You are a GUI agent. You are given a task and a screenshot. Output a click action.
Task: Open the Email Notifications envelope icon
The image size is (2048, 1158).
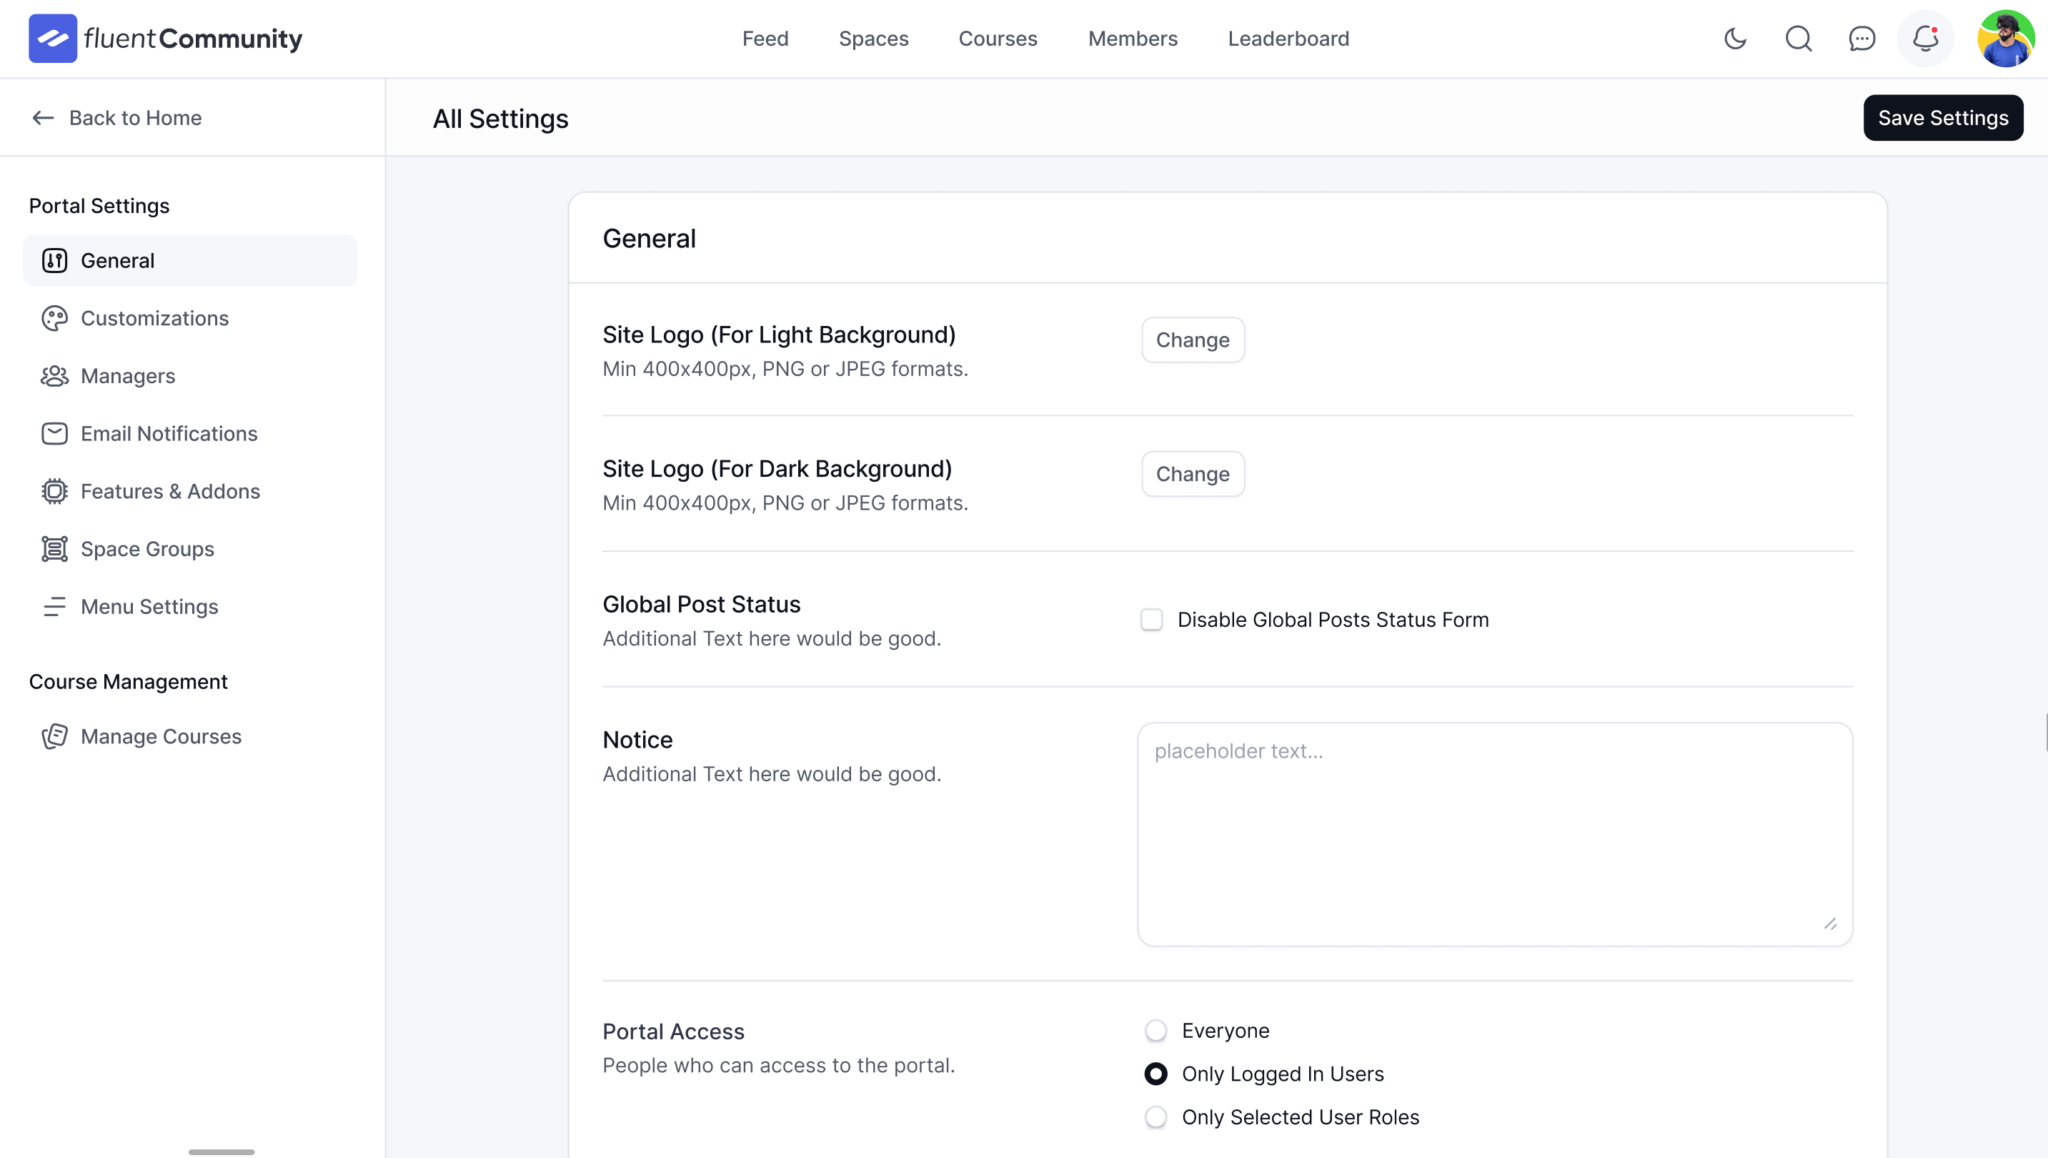pyautogui.click(x=54, y=433)
